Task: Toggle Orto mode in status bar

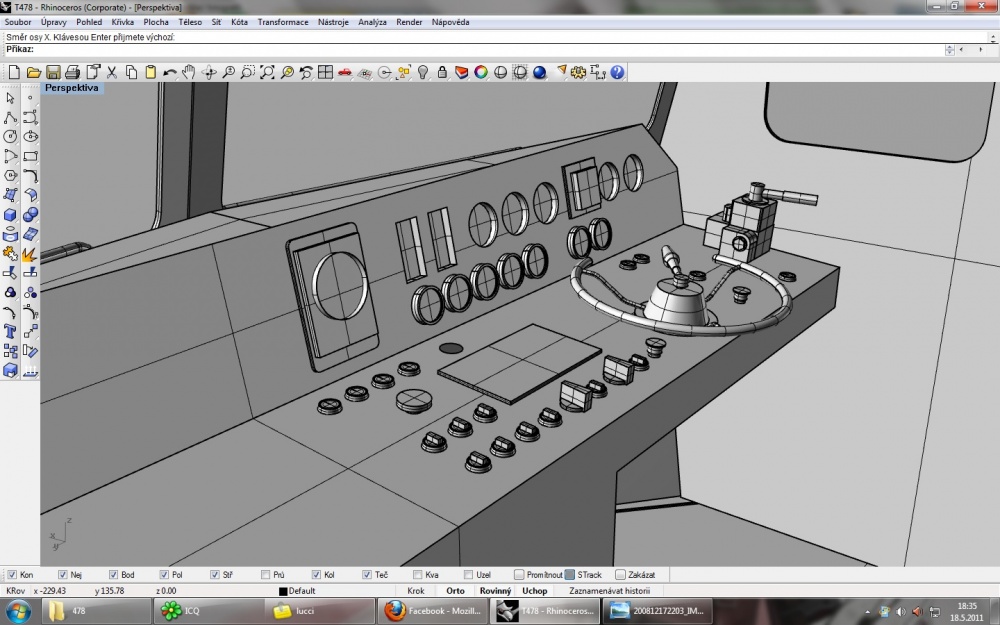Action: coord(455,591)
